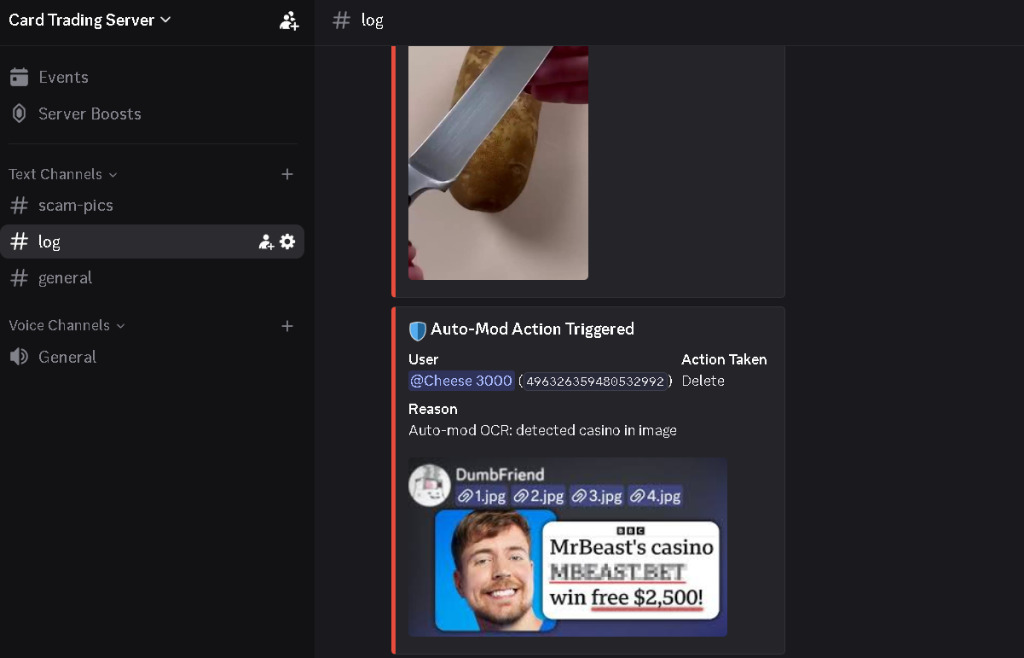The width and height of the screenshot is (1024, 658).
Task: Click the DumbFriend username in embed
Action: tap(500, 475)
